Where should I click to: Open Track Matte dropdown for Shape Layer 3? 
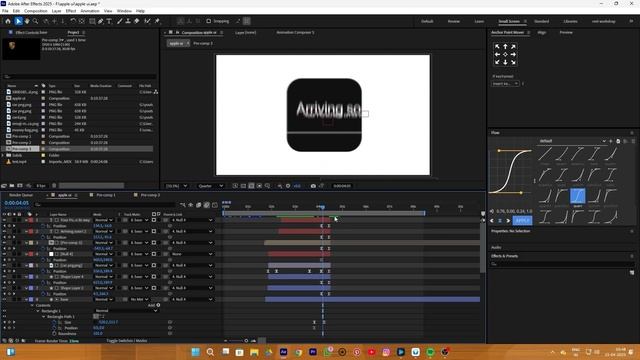[x=139, y=288]
